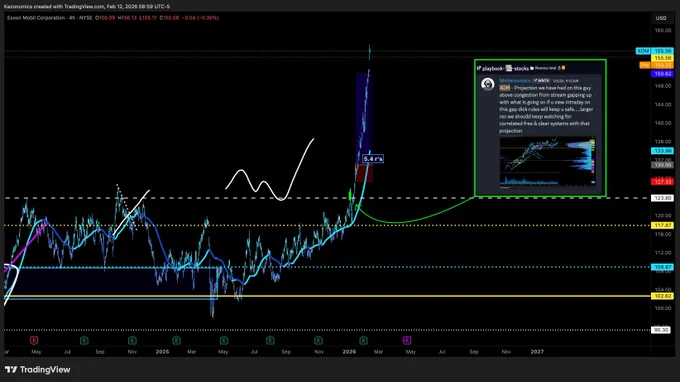The width and height of the screenshot is (680, 382).
Task: Click the TradingView logo
Action: [x=38, y=369]
